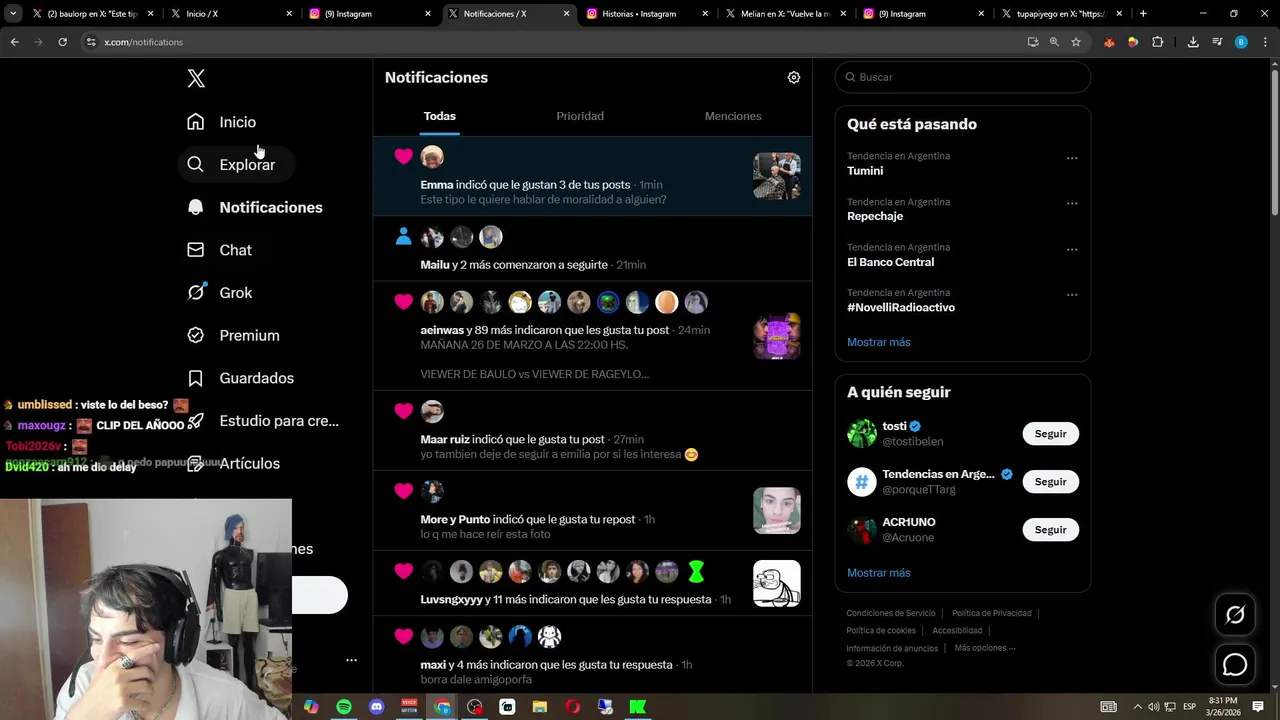This screenshot has width=1280, height=720.
Task: Open notifications settings gear
Action: coord(794,77)
